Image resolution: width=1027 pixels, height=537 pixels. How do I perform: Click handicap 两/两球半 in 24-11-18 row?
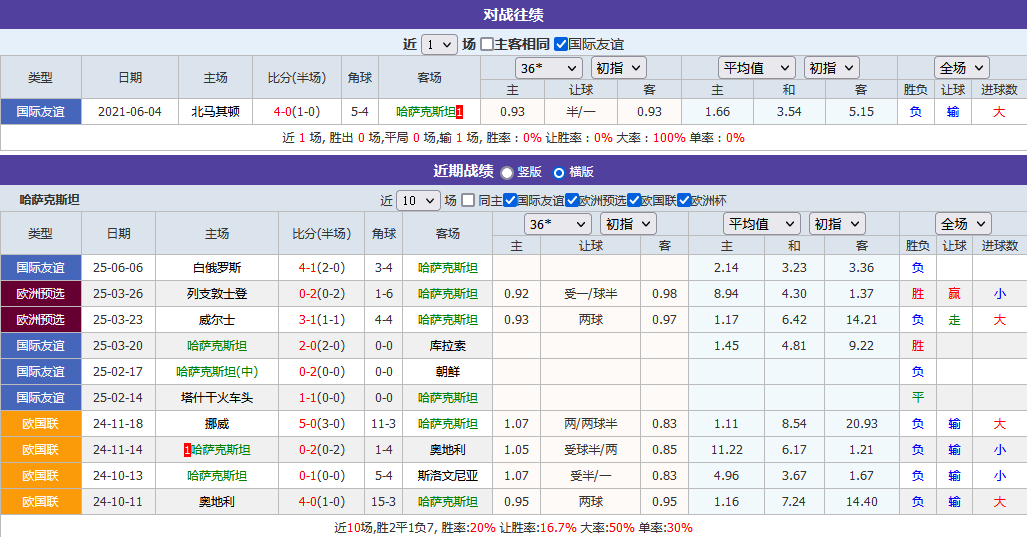coord(590,424)
